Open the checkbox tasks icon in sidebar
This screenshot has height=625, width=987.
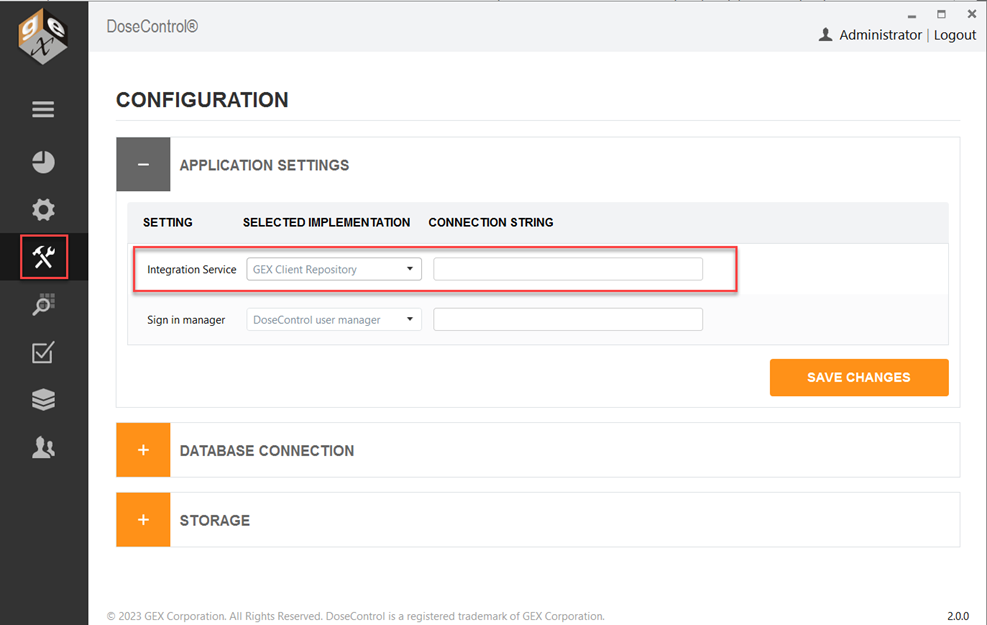[43, 352]
